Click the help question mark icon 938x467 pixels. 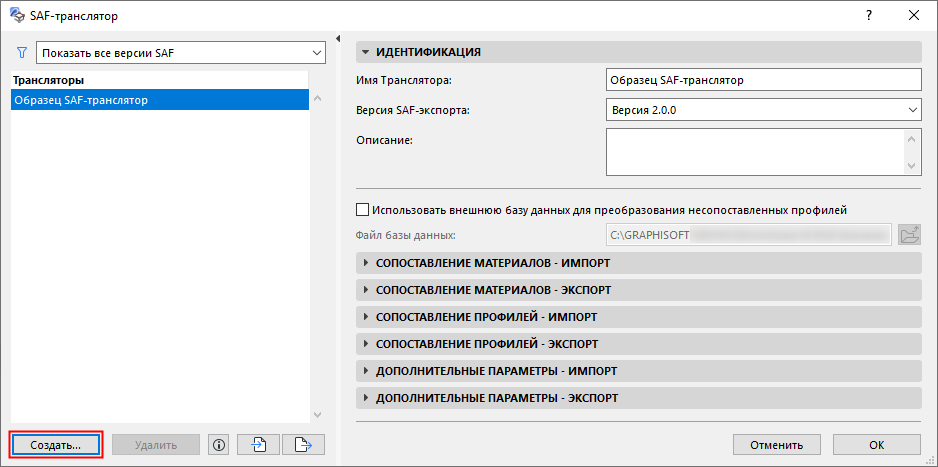pyautogui.click(x=868, y=15)
